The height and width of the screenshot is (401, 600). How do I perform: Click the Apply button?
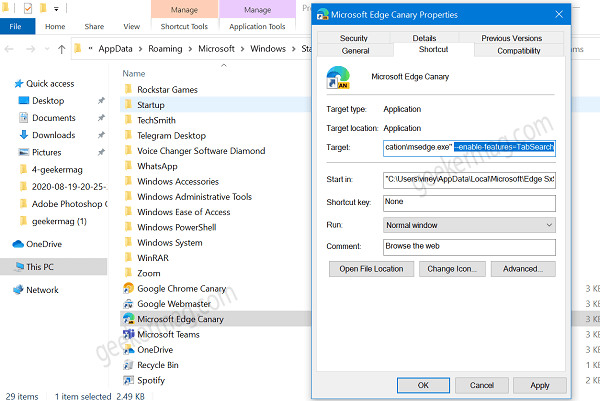click(540, 385)
